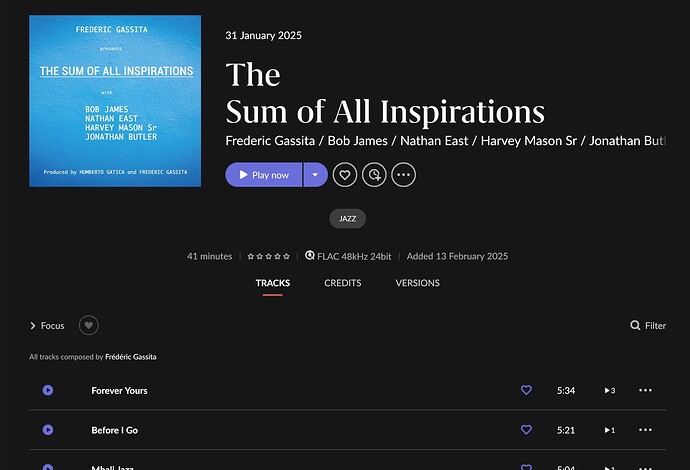Viewport: 690px width, 470px height.
Task: Open the album three-dots more menu
Action: click(403, 175)
